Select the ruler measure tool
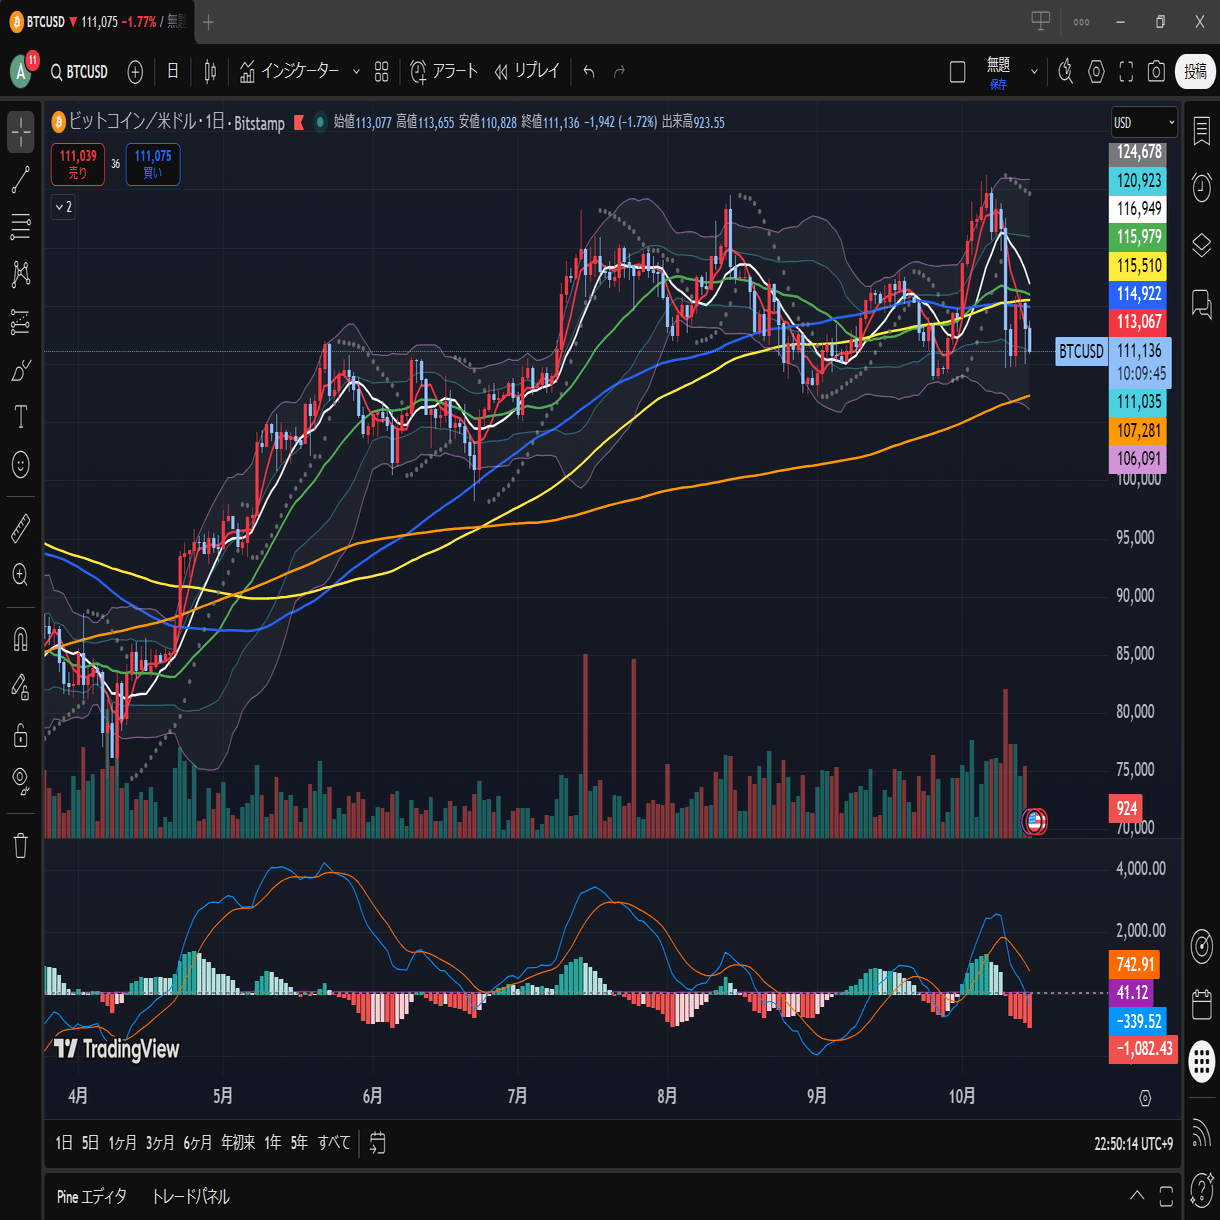The image size is (1220, 1220). [20, 528]
